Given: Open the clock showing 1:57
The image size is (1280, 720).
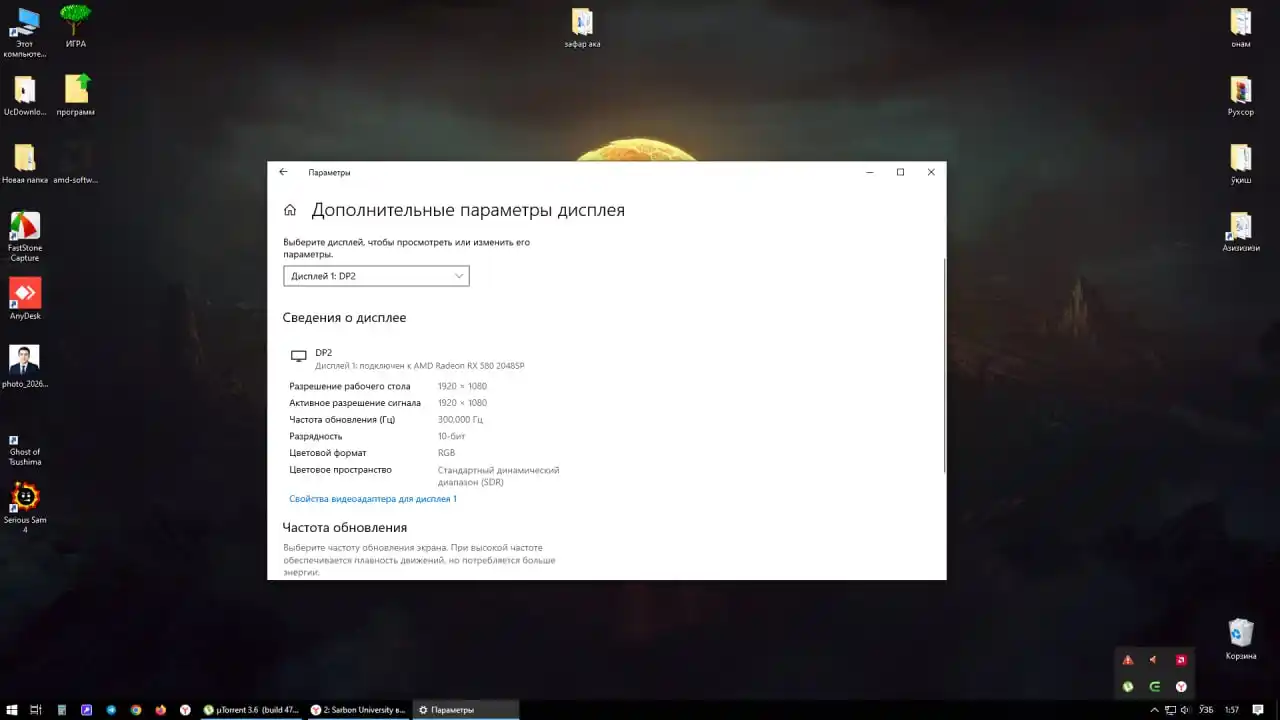Looking at the screenshot, I should tap(1232, 710).
